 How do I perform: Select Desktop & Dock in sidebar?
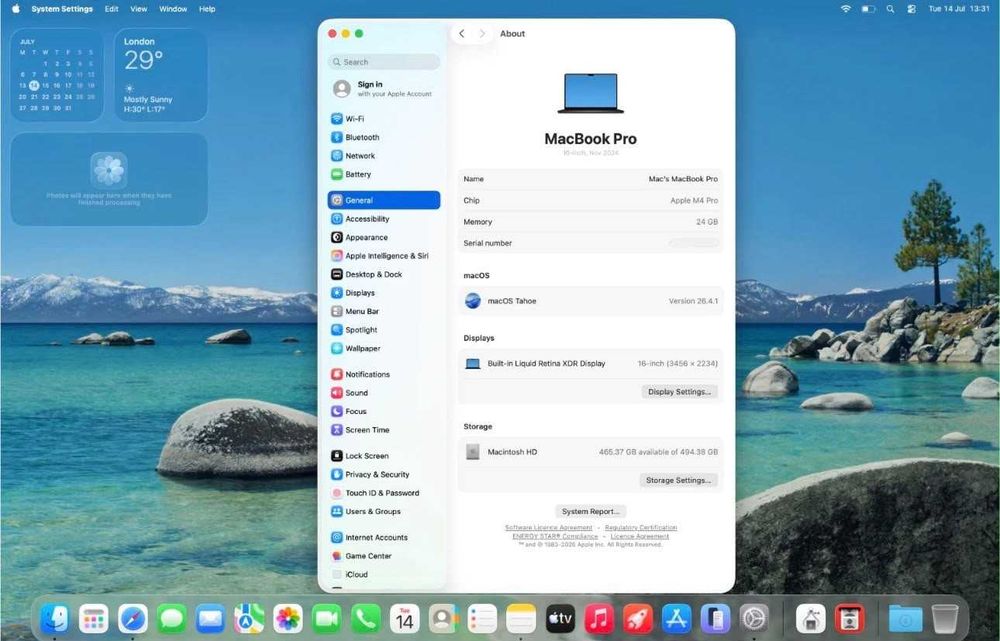click(383, 274)
